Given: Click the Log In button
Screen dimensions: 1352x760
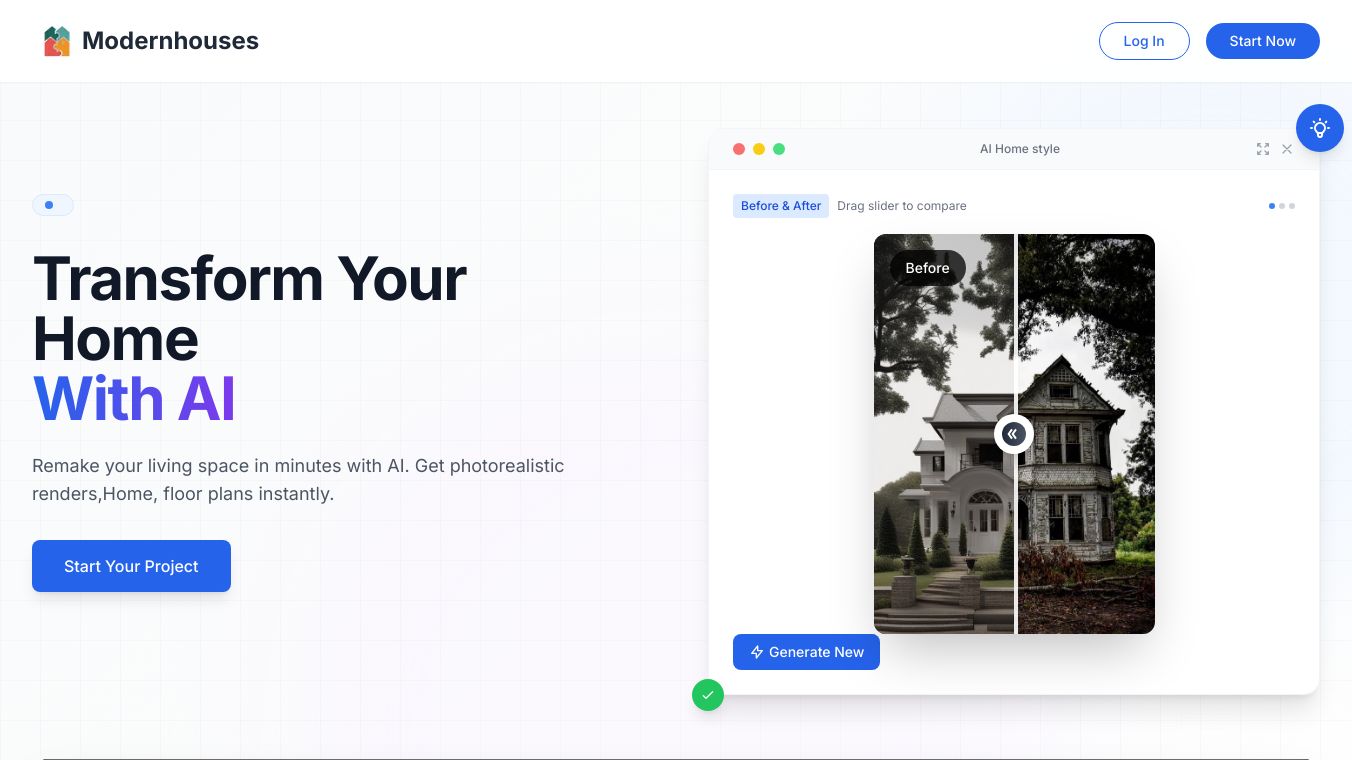Looking at the screenshot, I should (1144, 41).
